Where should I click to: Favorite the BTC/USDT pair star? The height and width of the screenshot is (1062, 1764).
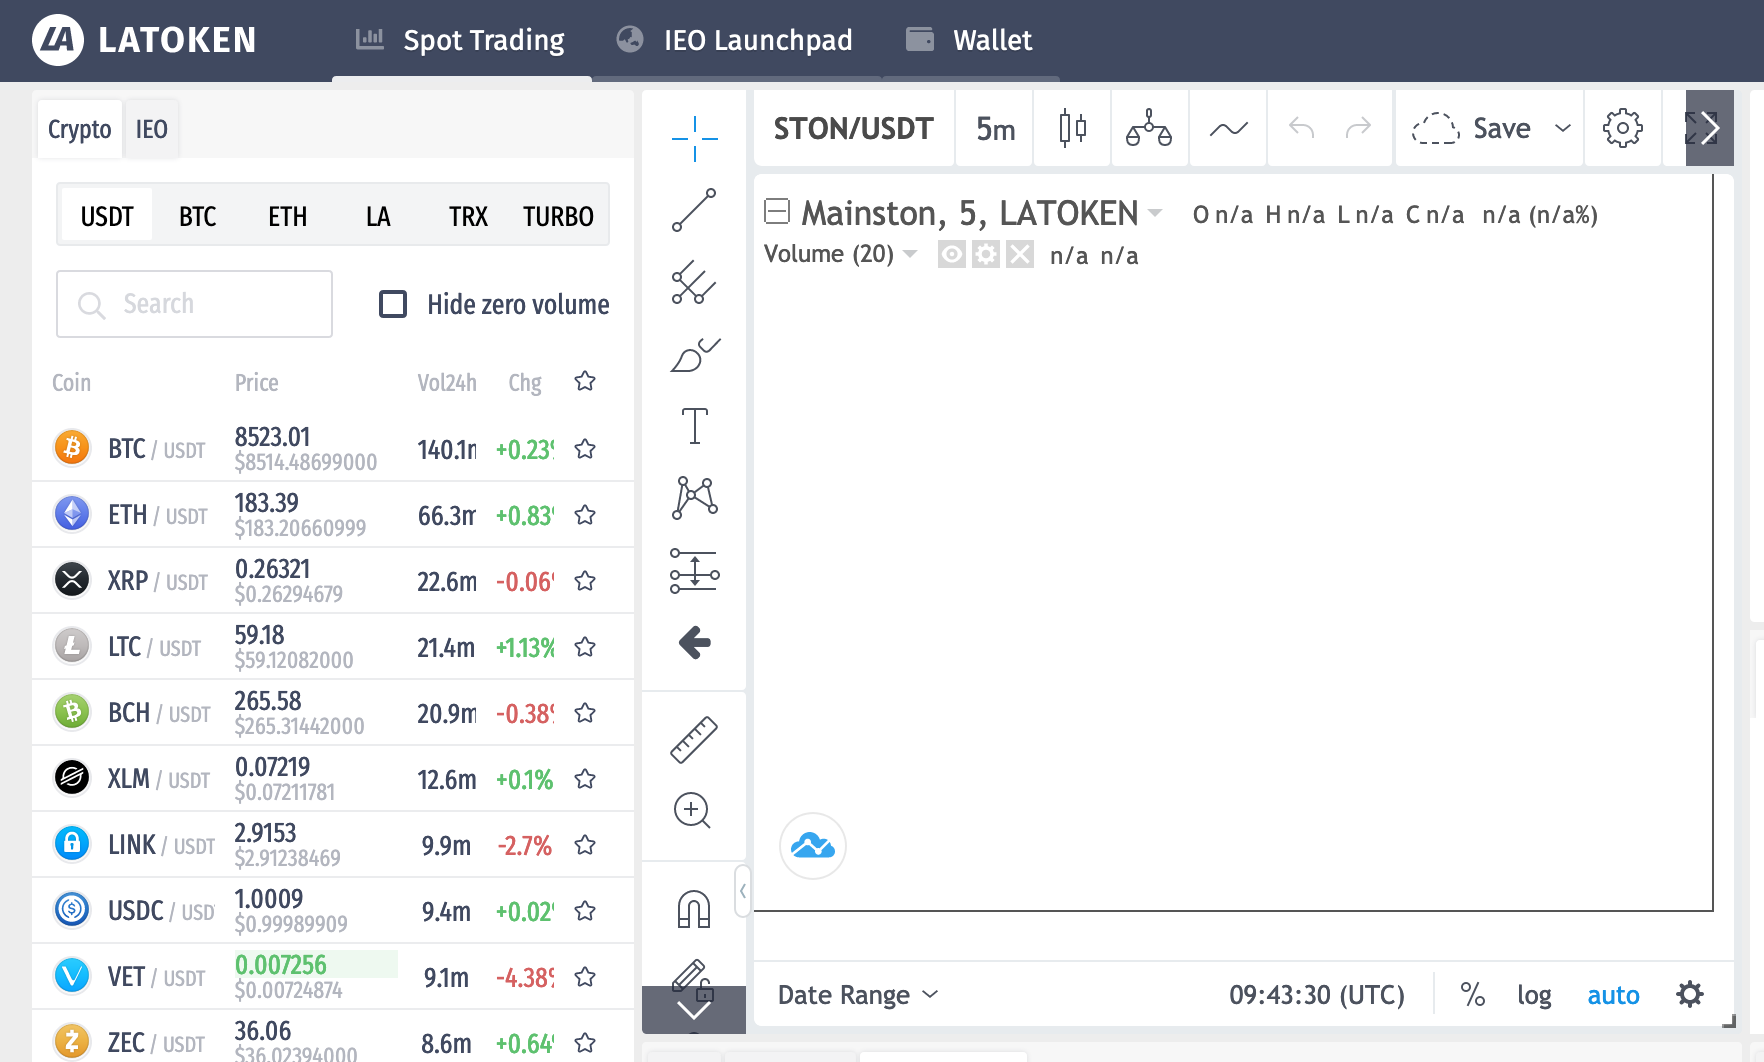click(x=585, y=449)
